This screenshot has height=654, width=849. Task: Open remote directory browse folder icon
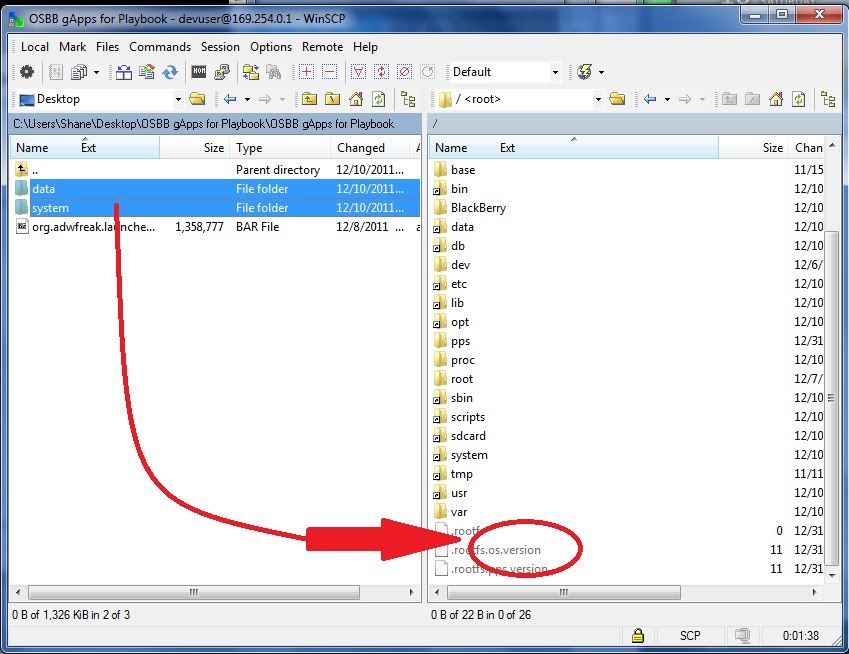[617, 99]
